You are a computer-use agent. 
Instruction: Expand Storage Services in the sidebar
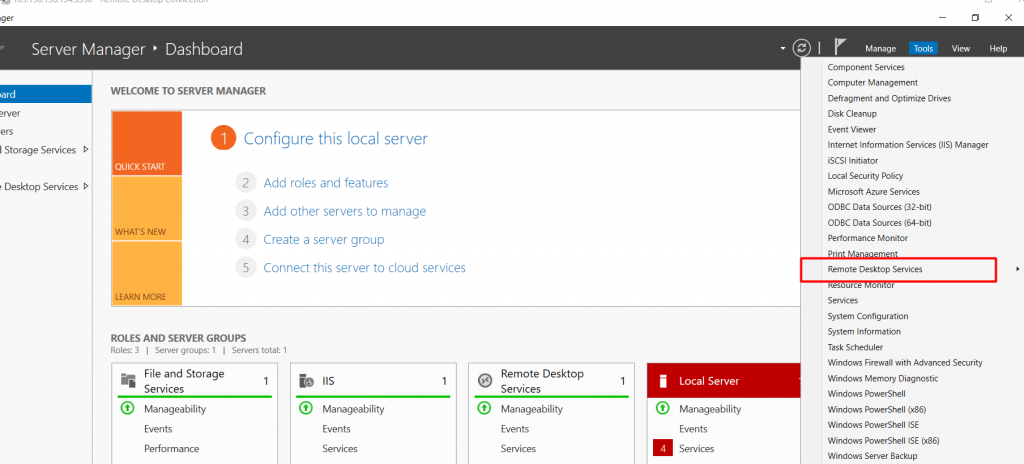click(x=86, y=150)
